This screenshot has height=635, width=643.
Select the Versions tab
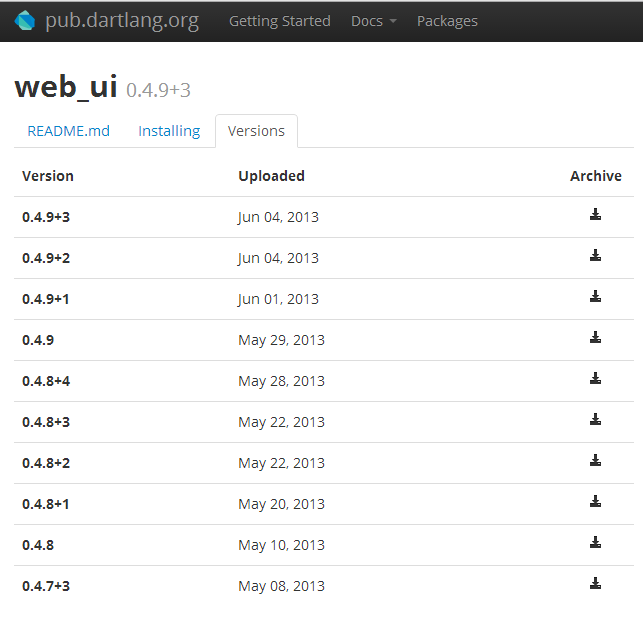(x=256, y=131)
